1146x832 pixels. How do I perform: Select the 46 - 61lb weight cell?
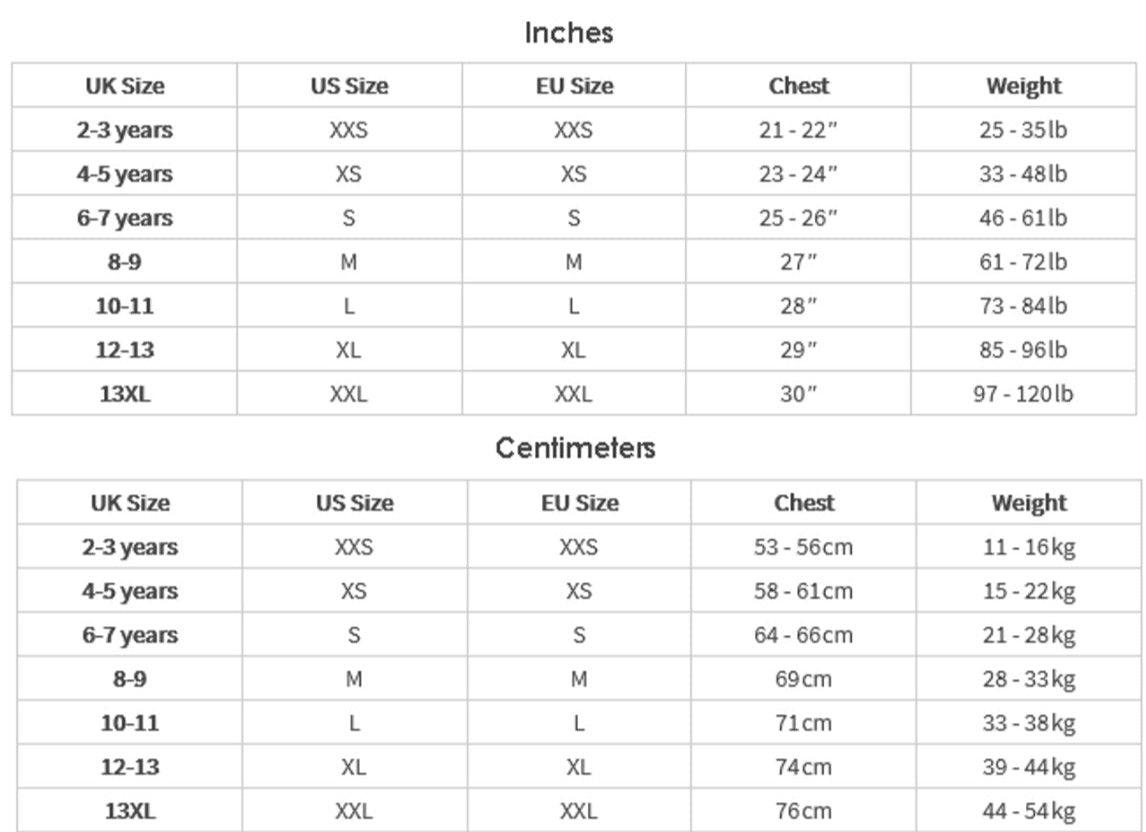pyautogui.click(x=1023, y=218)
